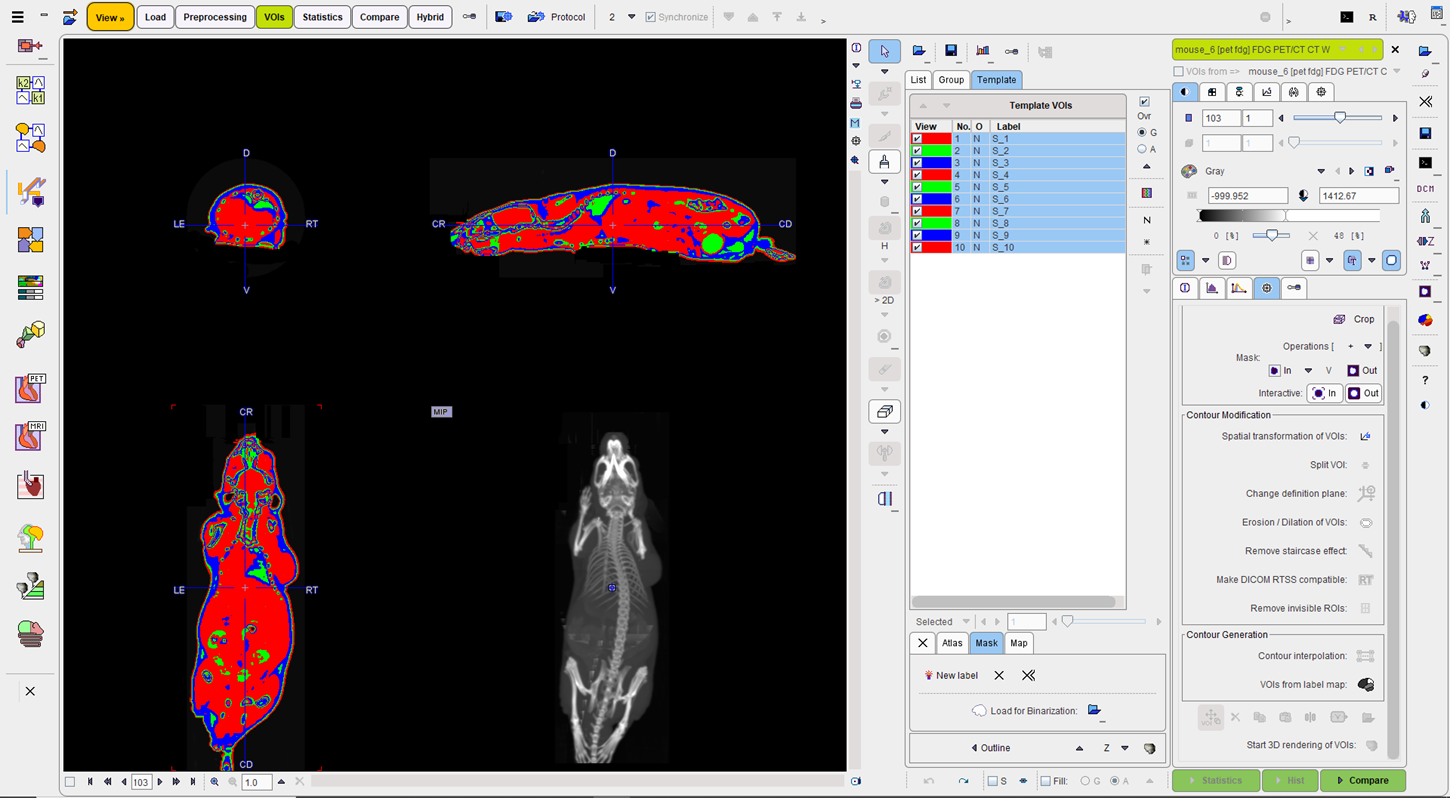1450x798 pixels.
Task: Generate VOIs from label map icon
Action: pyautogui.click(x=1365, y=685)
